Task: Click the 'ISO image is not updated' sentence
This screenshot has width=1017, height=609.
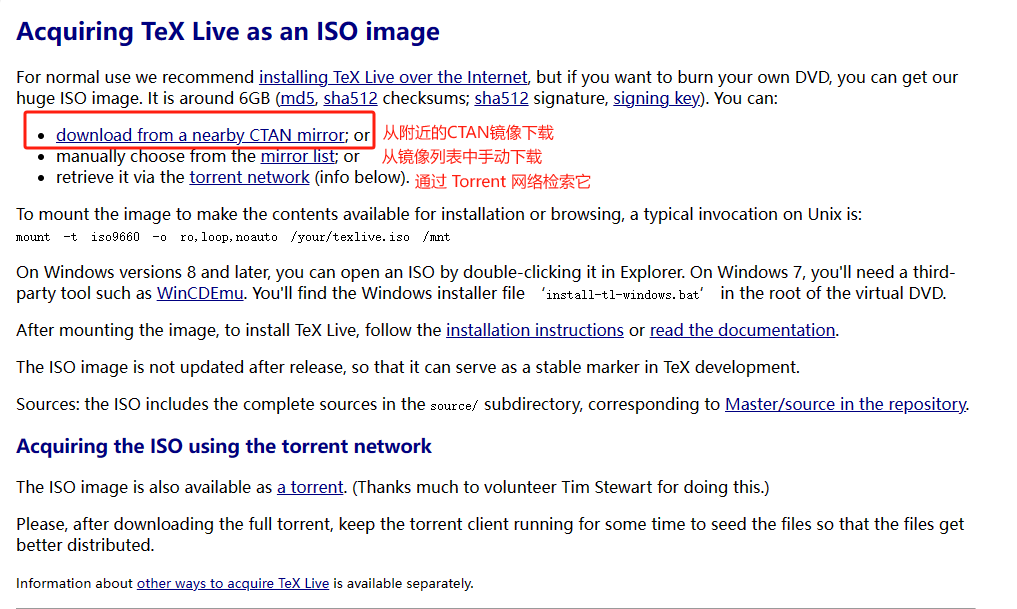Action: tap(408, 367)
